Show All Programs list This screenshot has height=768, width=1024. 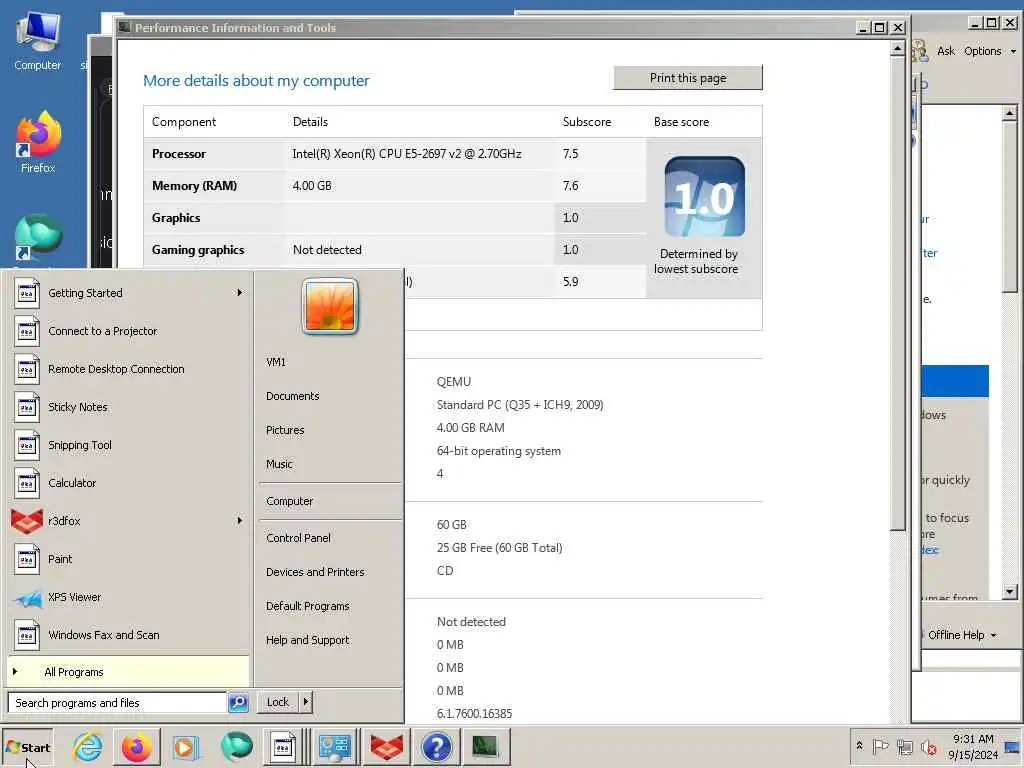tap(128, 672)
